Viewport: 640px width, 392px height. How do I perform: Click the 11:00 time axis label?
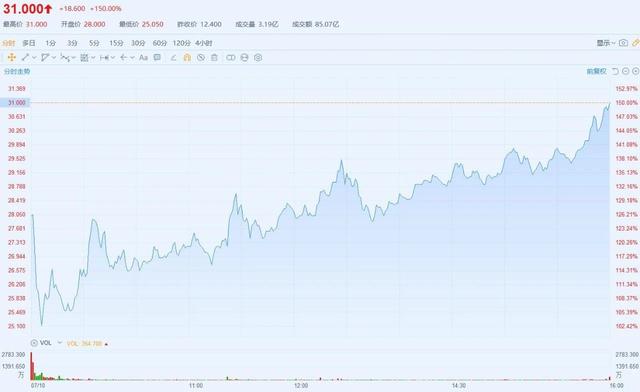[x=196, y=385]
